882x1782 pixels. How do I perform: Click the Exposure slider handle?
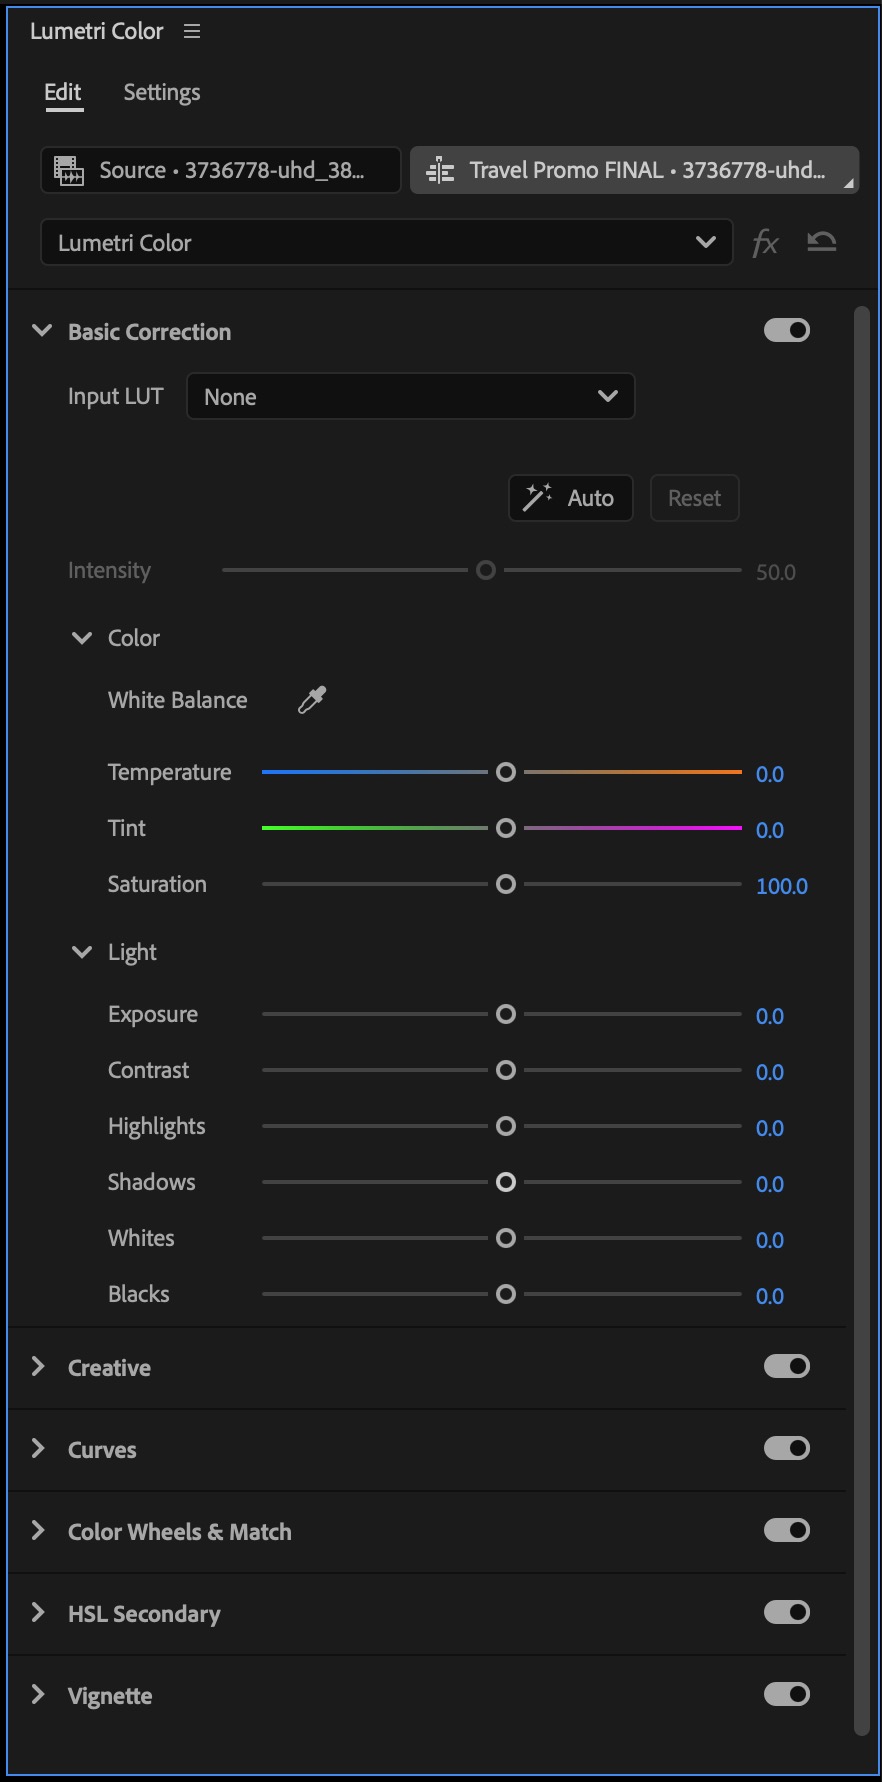506,1014
